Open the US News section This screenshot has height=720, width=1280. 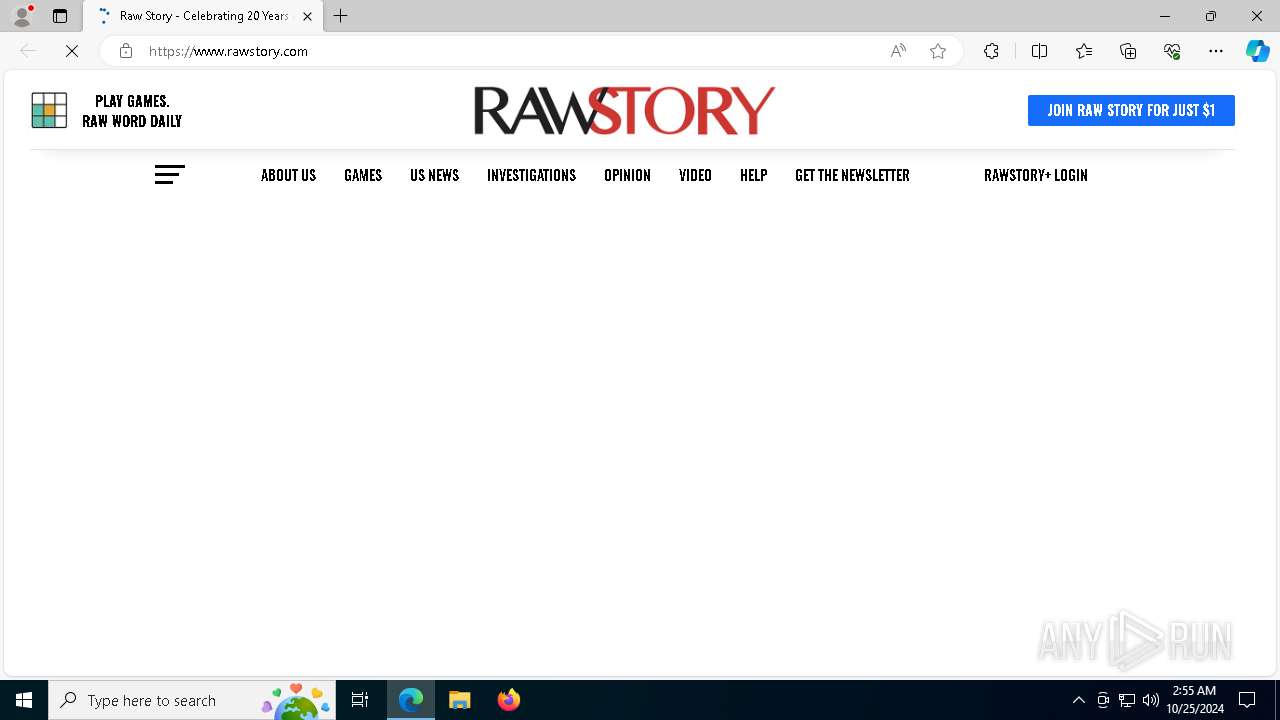point(434,175)
